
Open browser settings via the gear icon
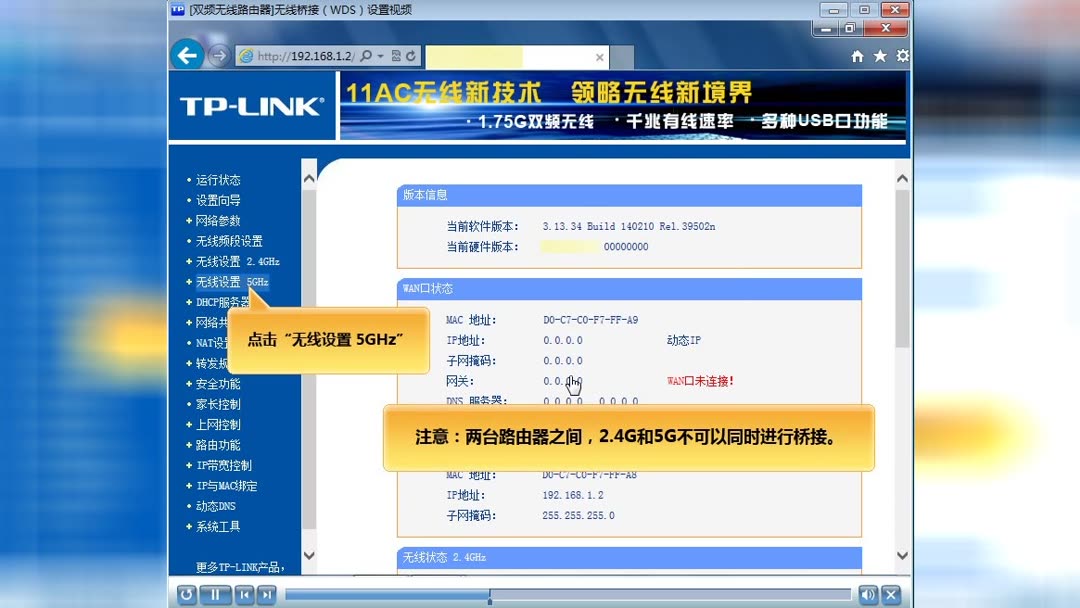click(901, 57)
